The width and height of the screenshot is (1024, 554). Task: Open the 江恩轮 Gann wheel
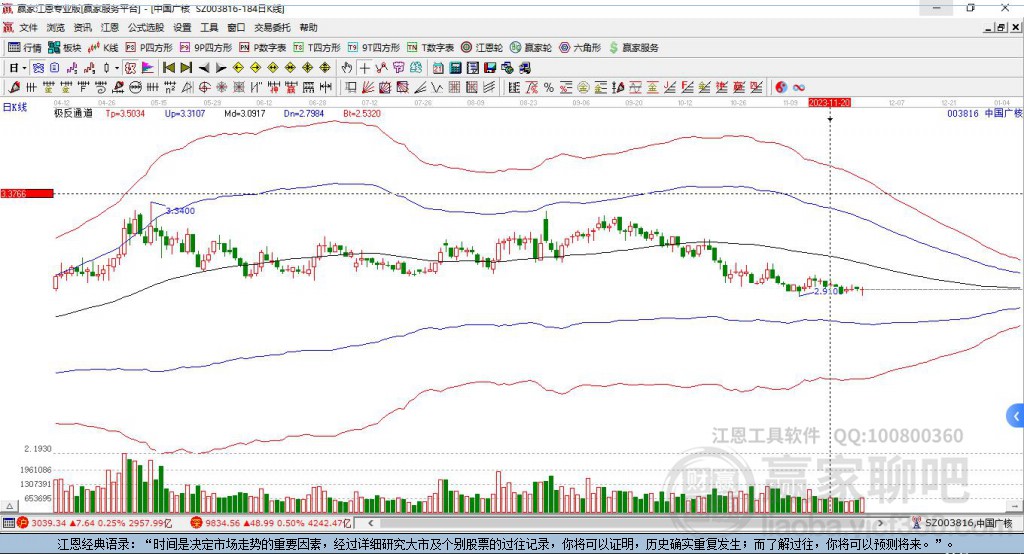coord(482,48)
